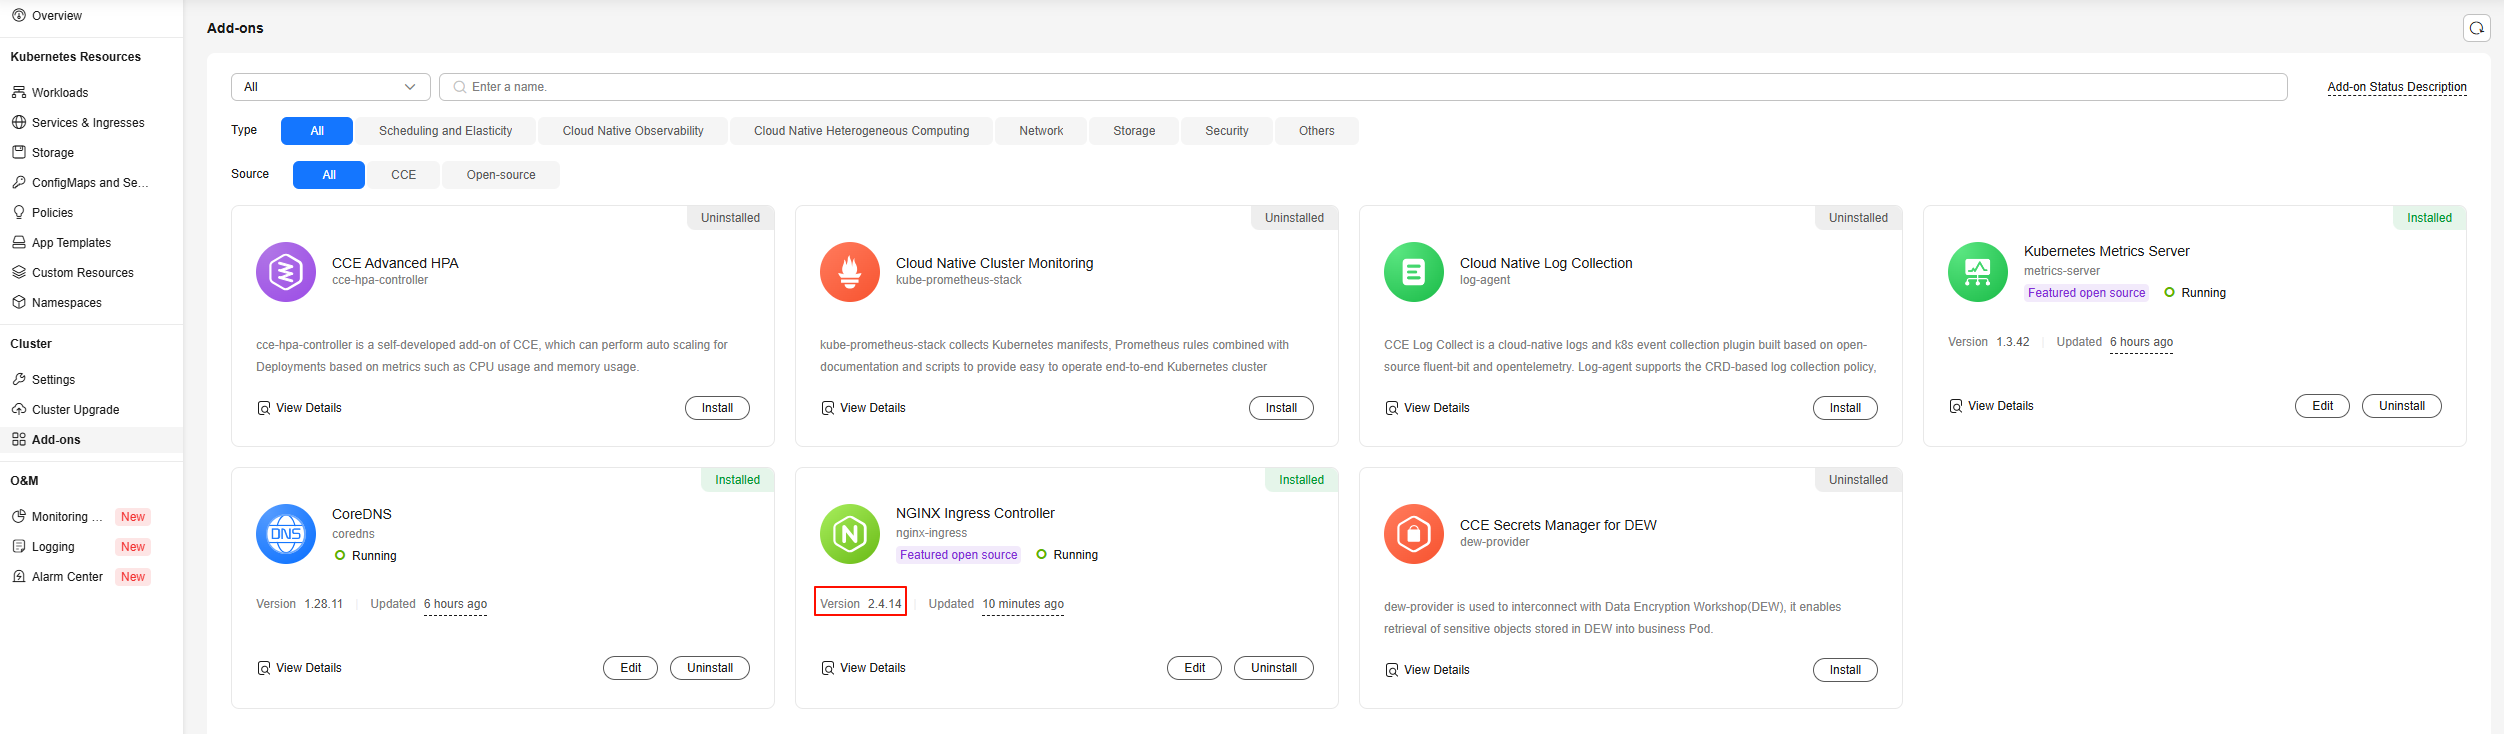Click the refresh icon at top right
This screenshot has width=2504, height=734.
2476,28
